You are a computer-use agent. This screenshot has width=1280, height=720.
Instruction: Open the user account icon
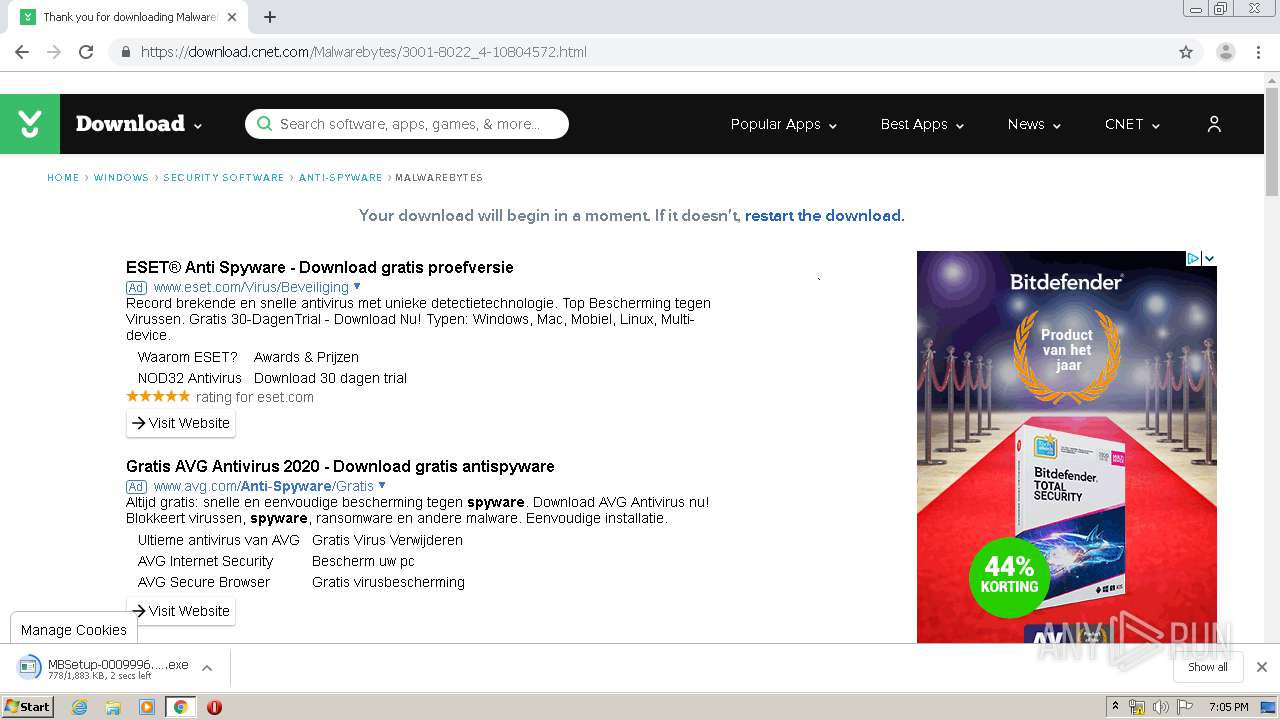point(1214,124)
